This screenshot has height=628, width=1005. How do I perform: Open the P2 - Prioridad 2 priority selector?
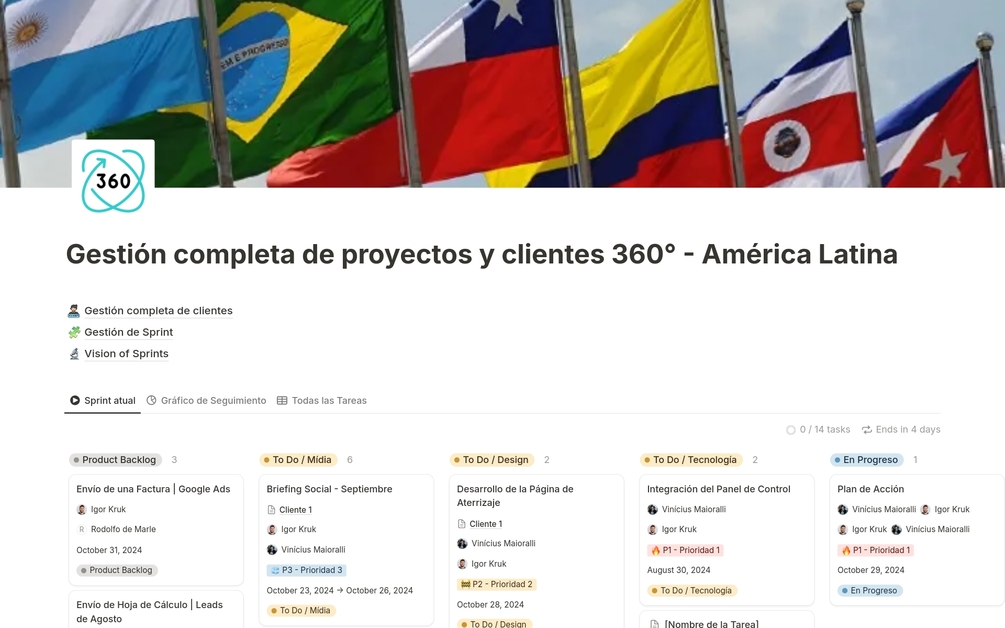click(x=496, y=584)
